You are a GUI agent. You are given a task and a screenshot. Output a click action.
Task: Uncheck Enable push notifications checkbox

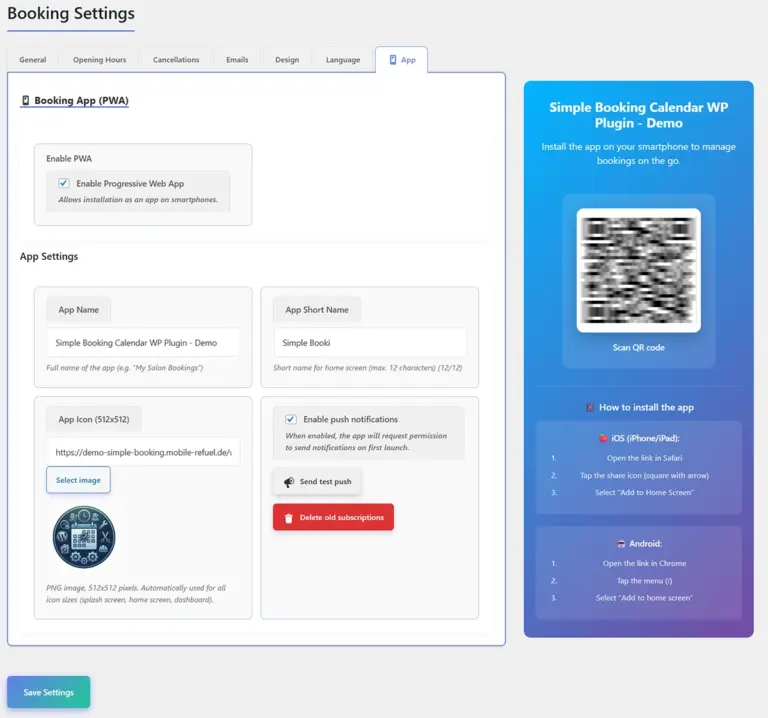(290, 419)
